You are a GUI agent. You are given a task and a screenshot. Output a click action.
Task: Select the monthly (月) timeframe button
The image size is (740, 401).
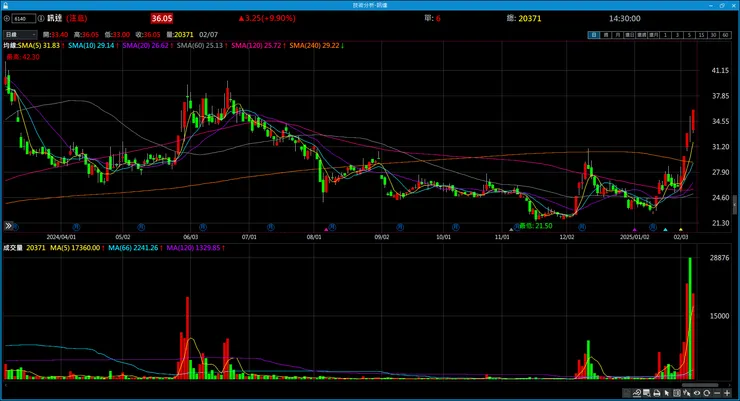point(617,35)
